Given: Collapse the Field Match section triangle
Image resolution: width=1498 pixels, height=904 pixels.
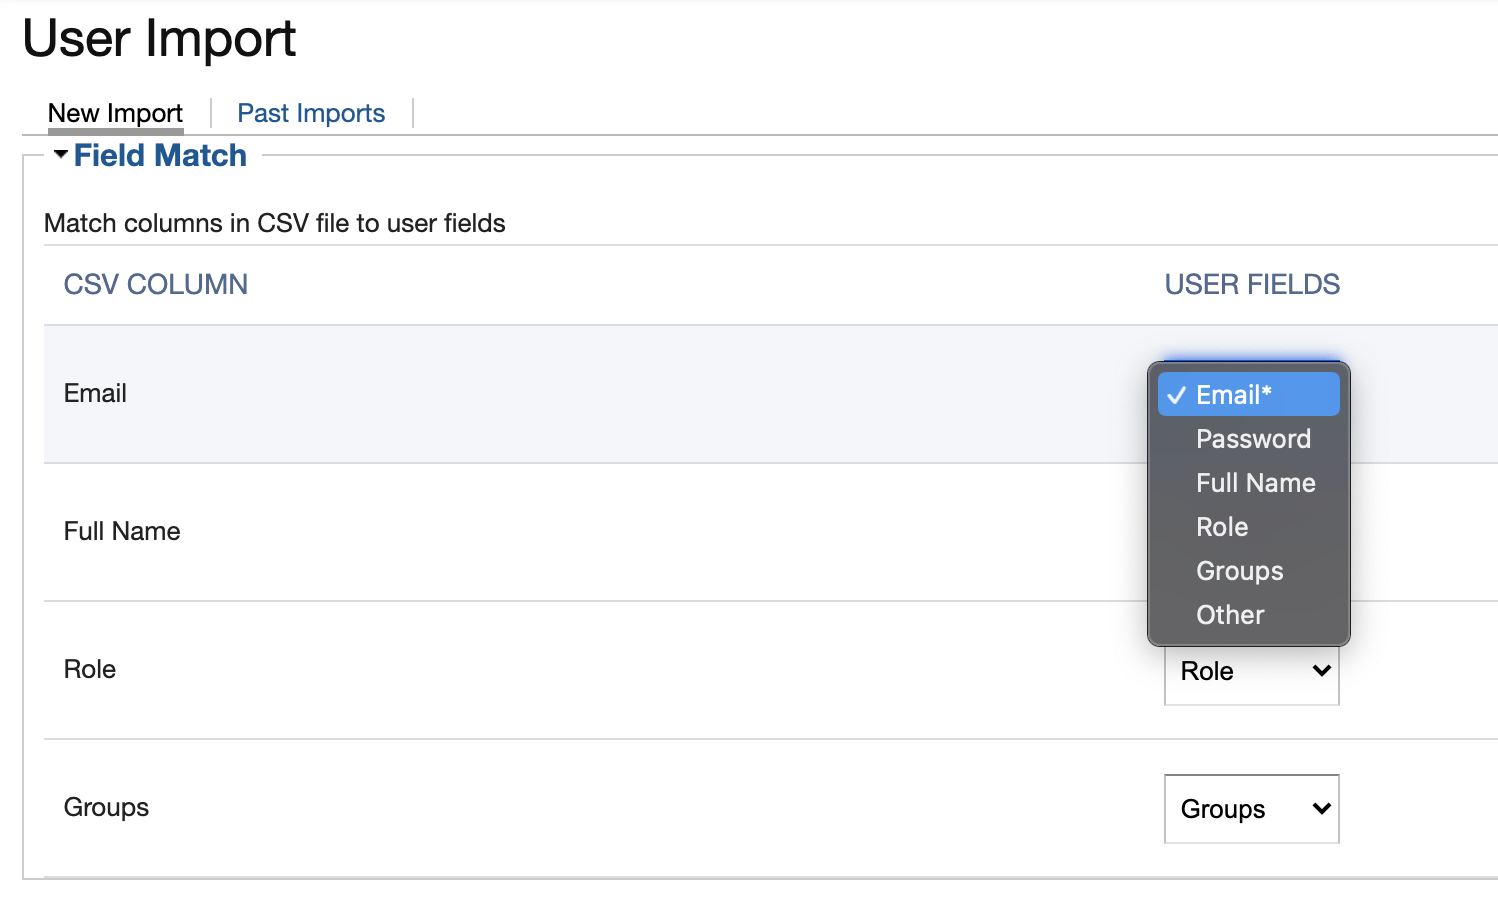Looking at the screenshot, I should click(61, 155).
